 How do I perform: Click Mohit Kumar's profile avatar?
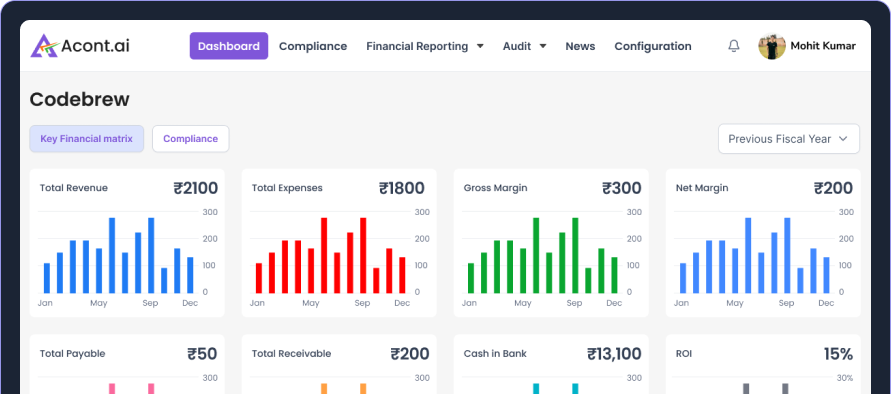[x=772, y=46]
